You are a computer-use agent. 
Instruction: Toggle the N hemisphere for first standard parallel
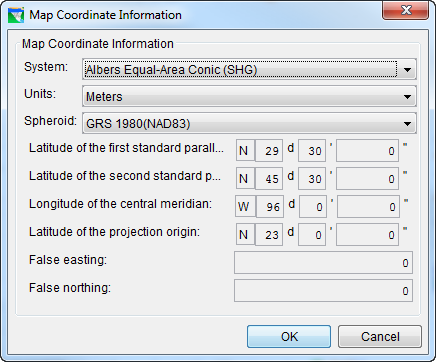(245, 150)
